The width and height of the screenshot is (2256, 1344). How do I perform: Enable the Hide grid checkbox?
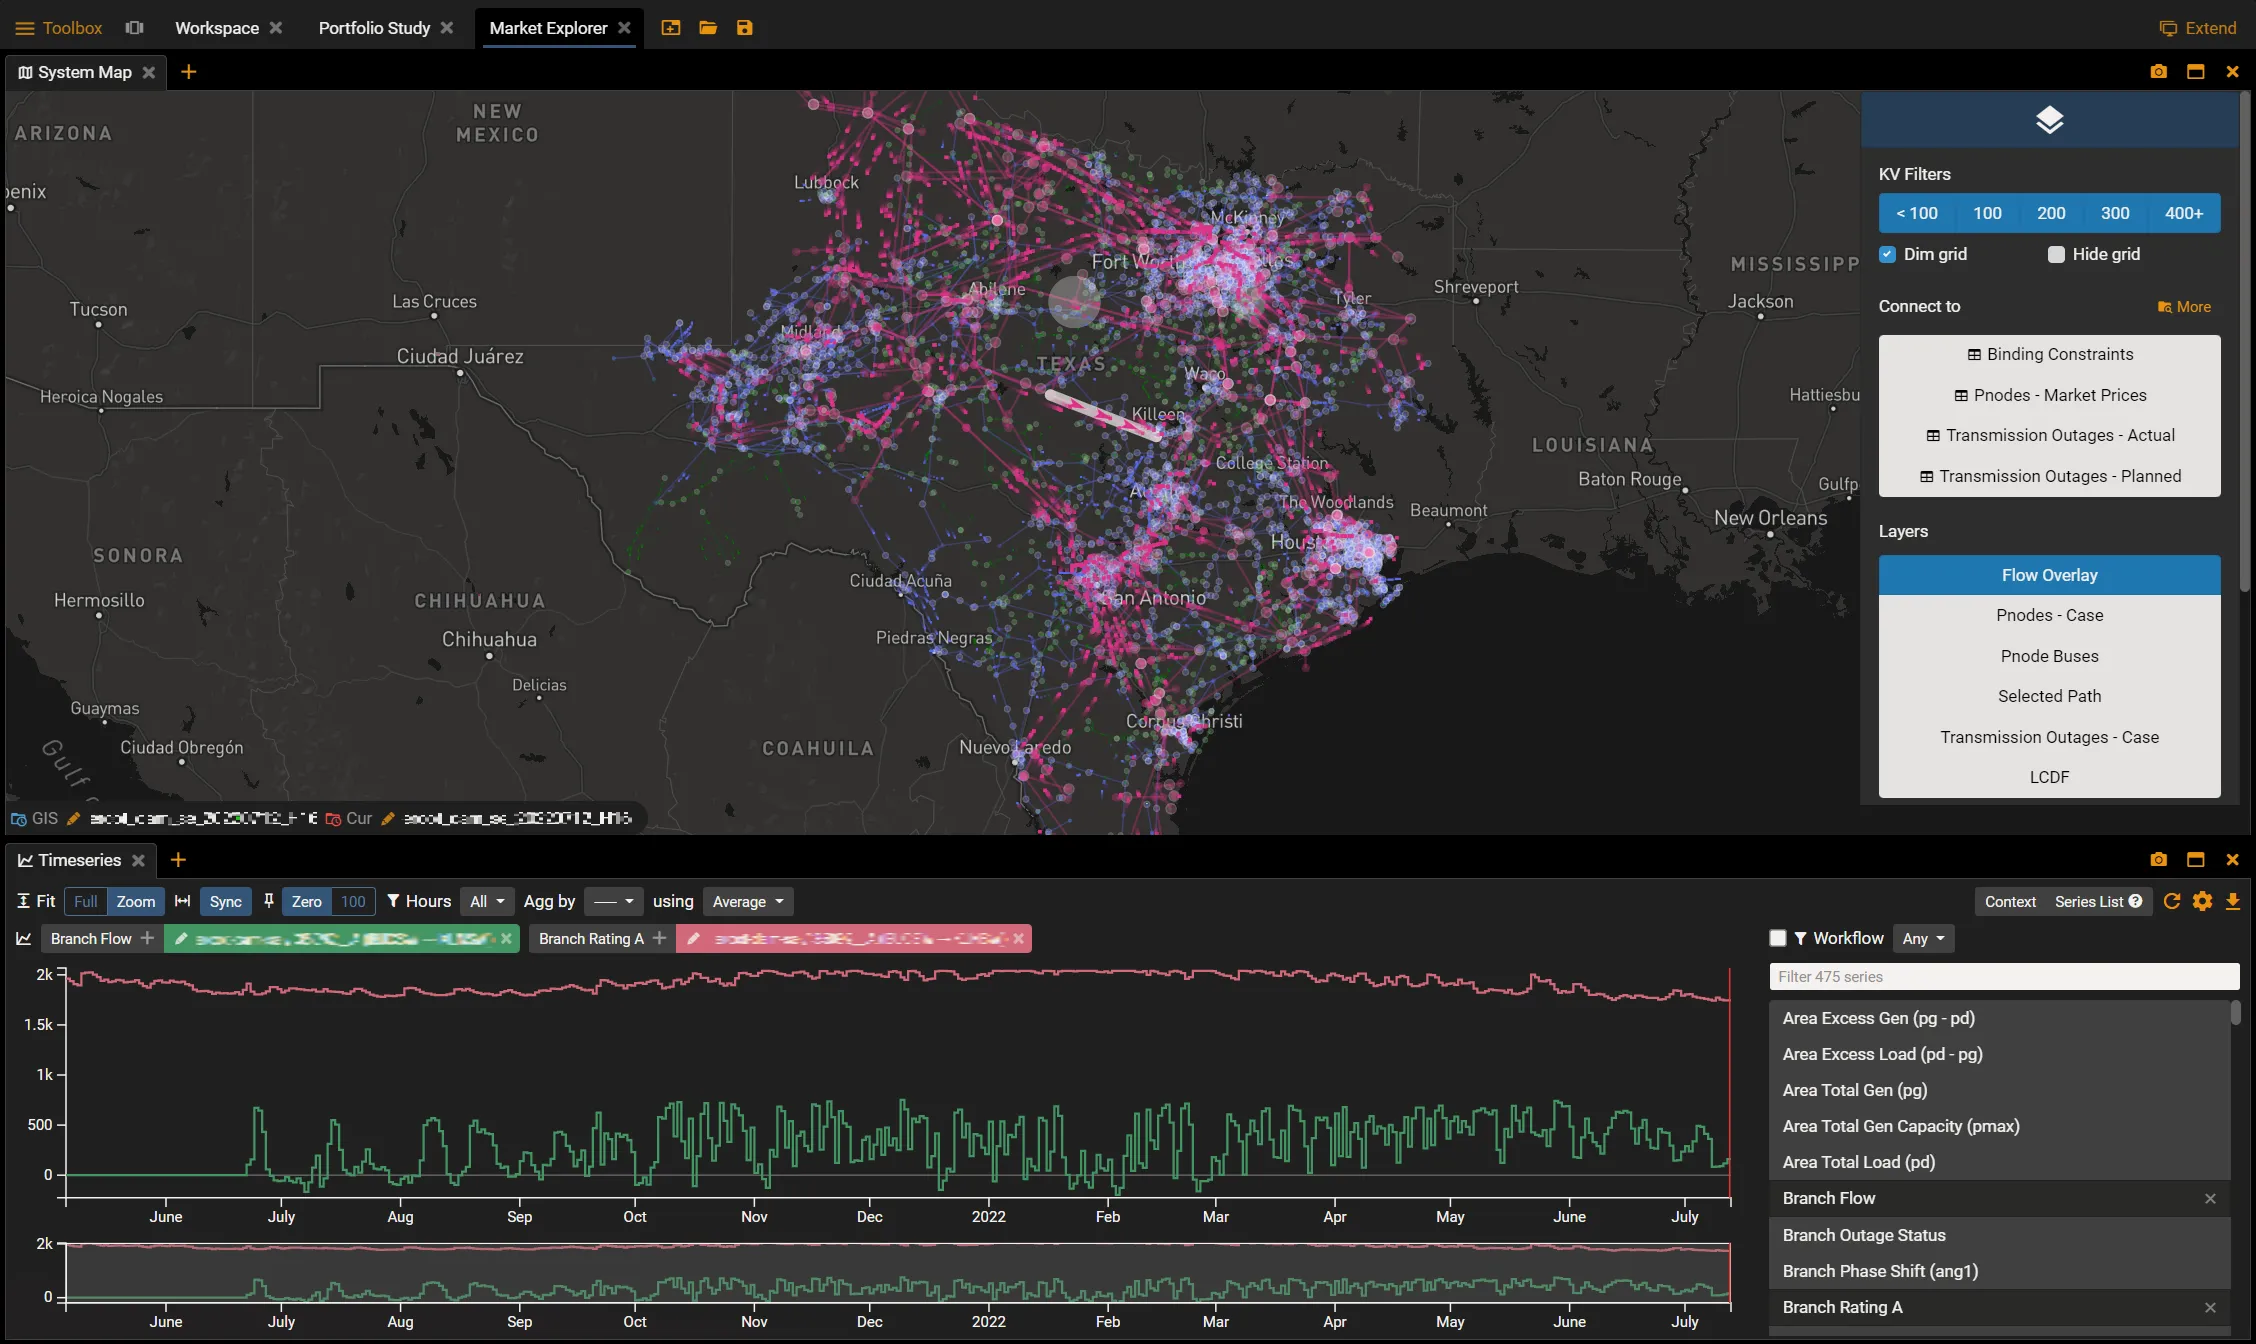[x=2056, y=254]
